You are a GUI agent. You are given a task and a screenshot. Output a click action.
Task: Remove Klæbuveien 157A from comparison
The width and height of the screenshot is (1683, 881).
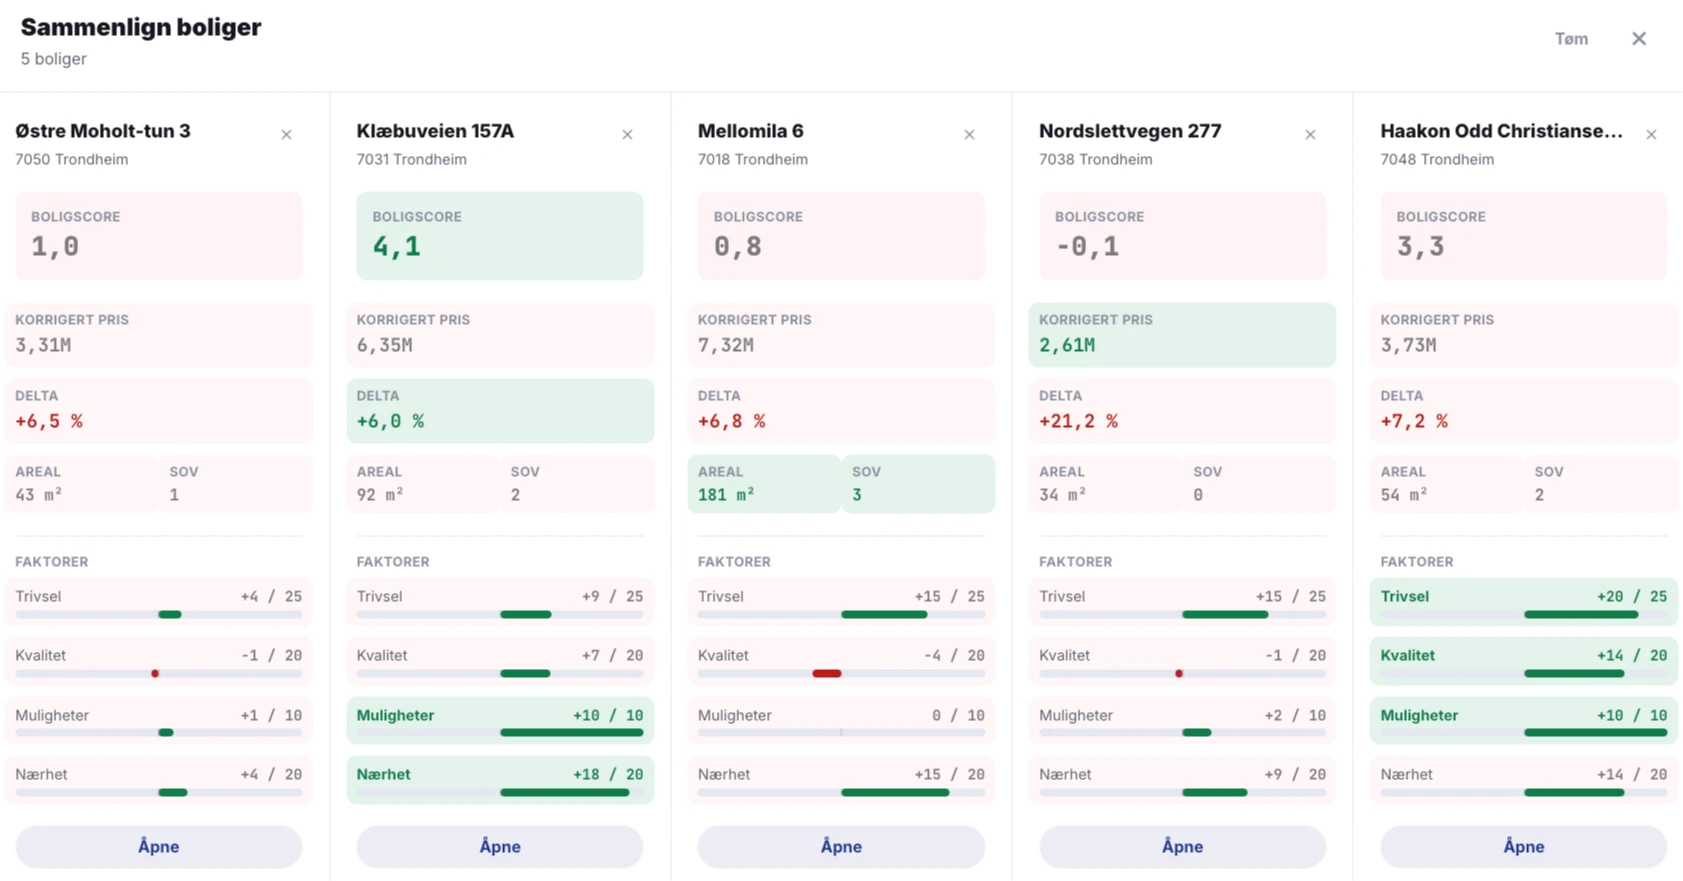[627, 134]
